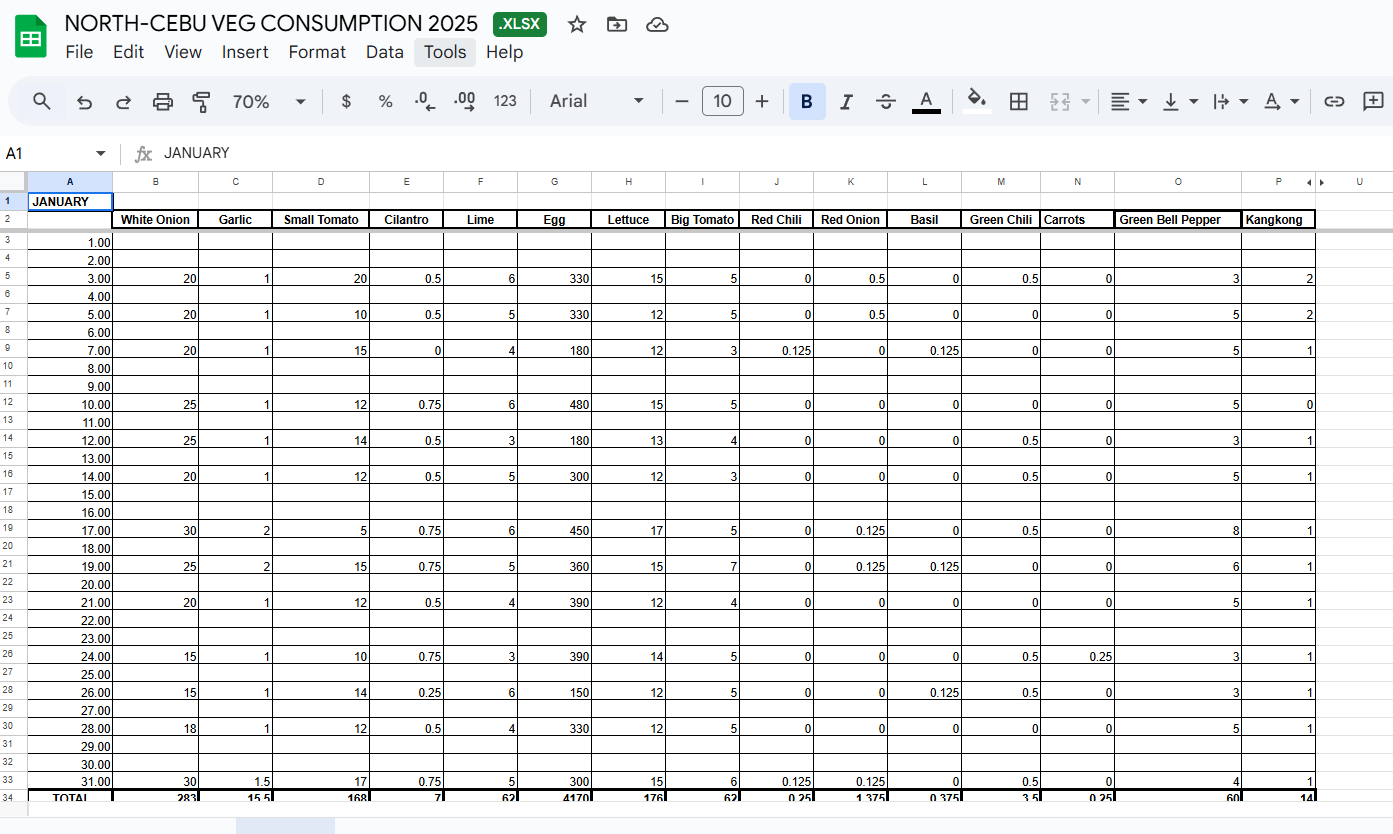Open the text color picker
Screen dimensions: 1393x834
click(927, 101)
